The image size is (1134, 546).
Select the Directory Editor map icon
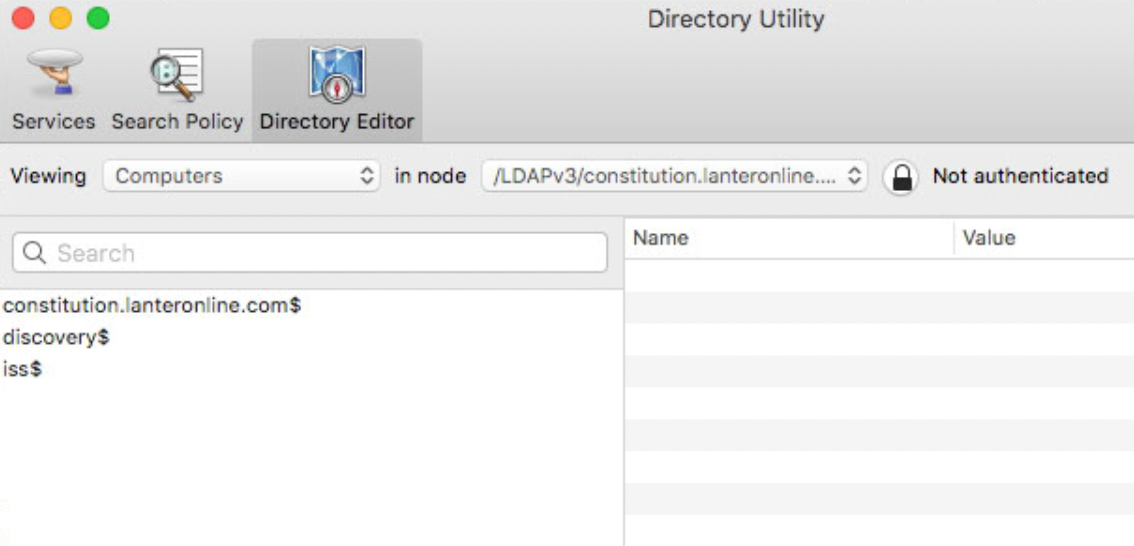(x=337, y=74)
